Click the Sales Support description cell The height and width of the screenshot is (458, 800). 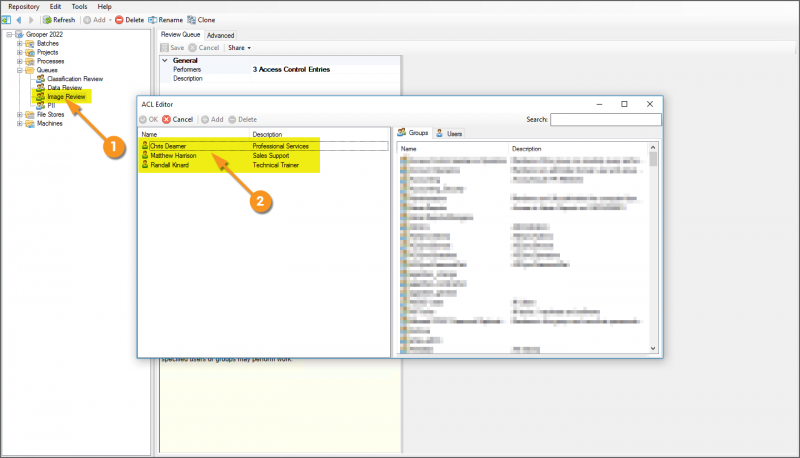coord(271,156)
